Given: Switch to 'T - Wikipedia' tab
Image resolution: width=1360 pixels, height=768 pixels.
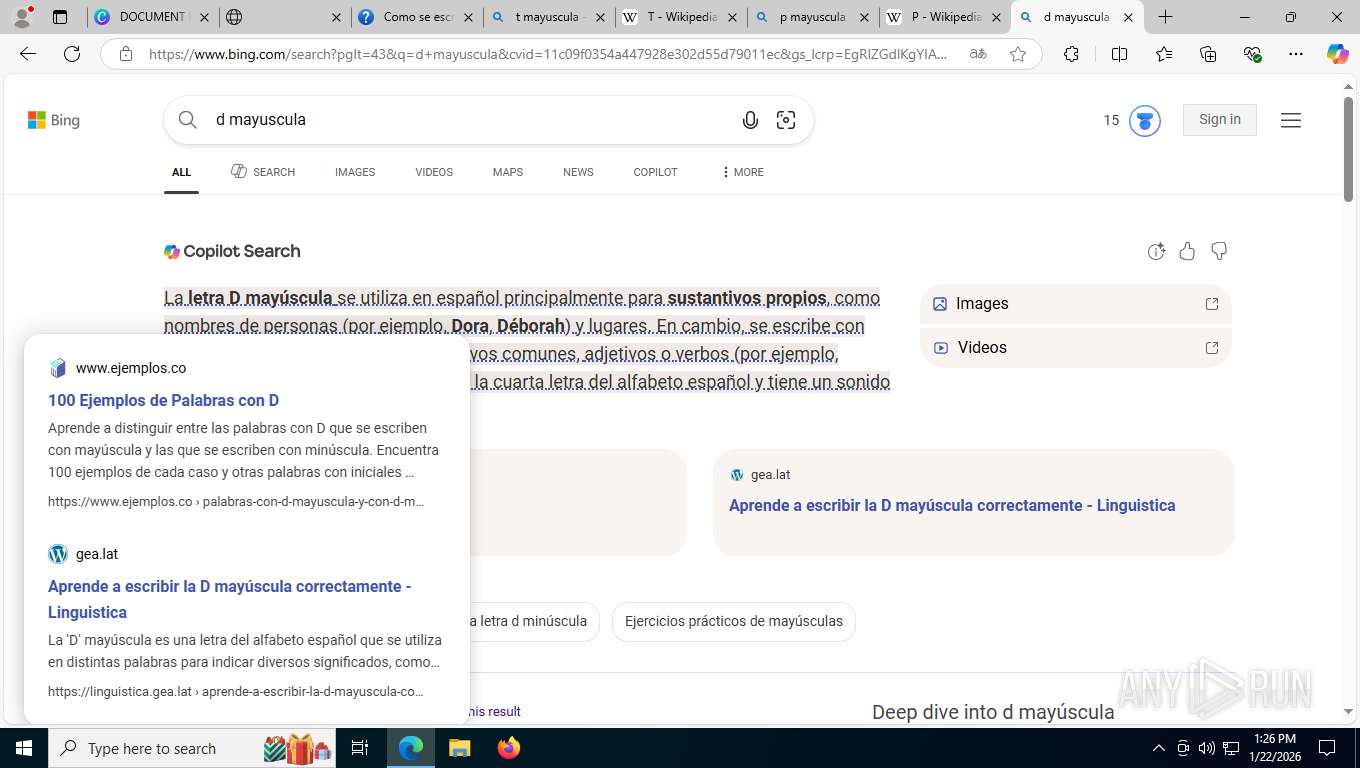Looking at the screenshot, I should coord(681,17).
